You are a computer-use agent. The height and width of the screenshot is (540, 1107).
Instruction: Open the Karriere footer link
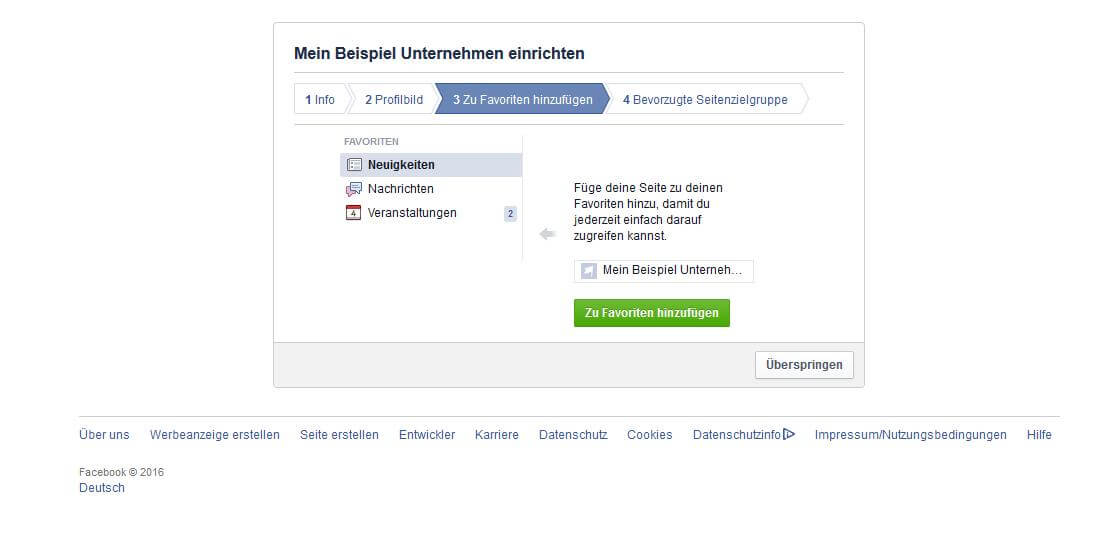(x=497, y=435)
